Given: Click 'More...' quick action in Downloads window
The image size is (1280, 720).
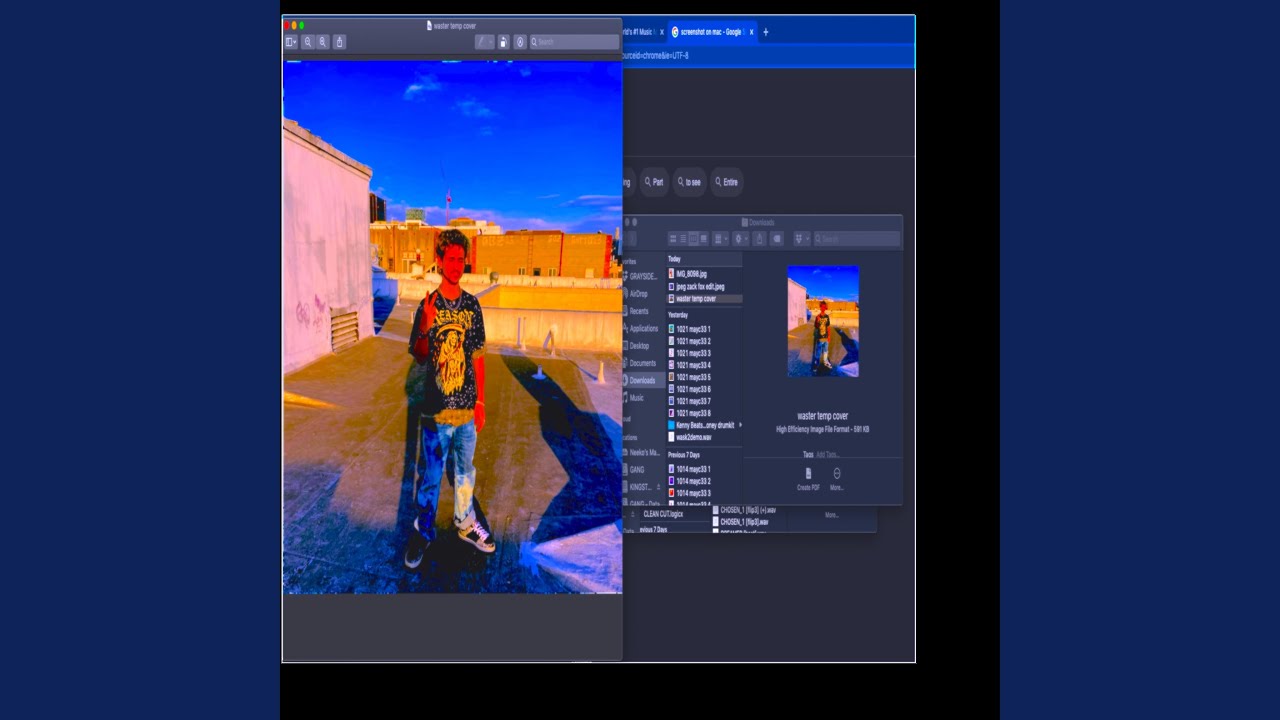Looking at the screenshot, I should coord(837,479).
